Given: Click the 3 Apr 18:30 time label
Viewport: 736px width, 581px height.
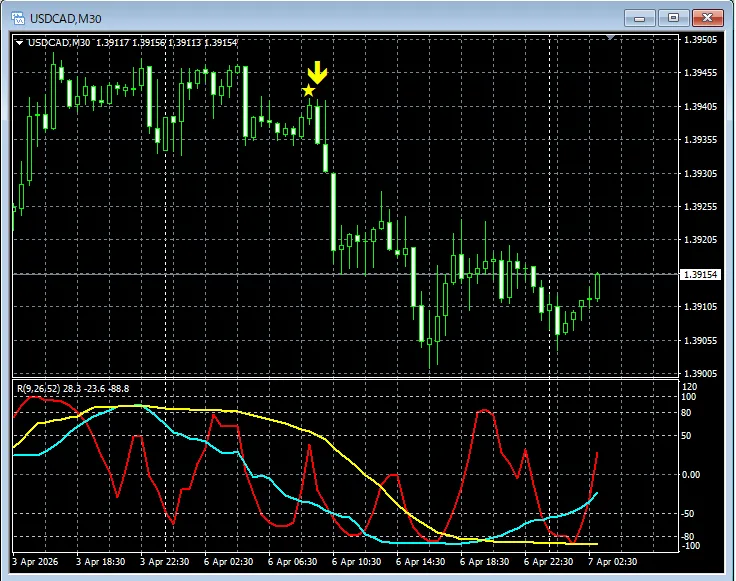Looking at the screenshot, I should (x=100, y=562).
